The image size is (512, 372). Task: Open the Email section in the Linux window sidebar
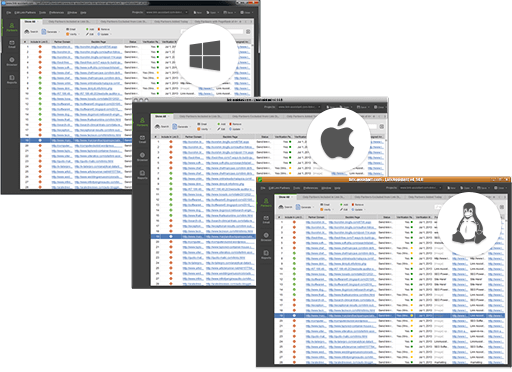266,219
